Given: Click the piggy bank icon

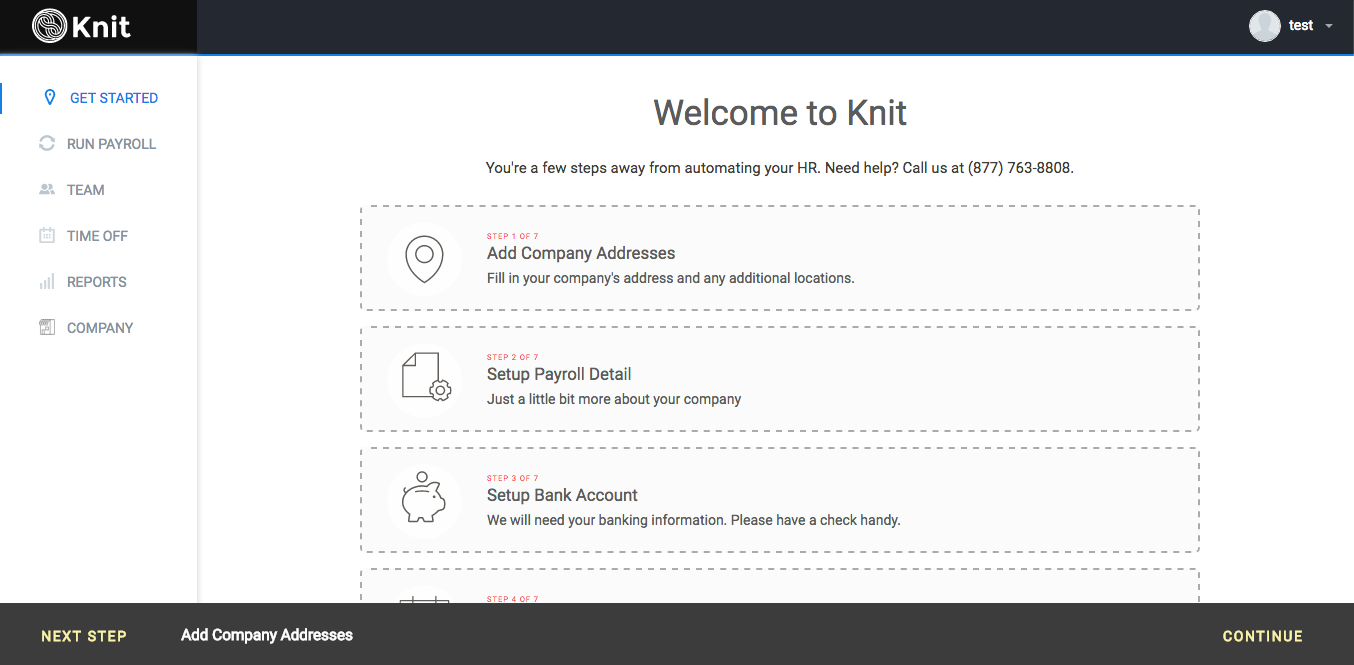Looking at the screenshot, I should click(x=424, y=500).
